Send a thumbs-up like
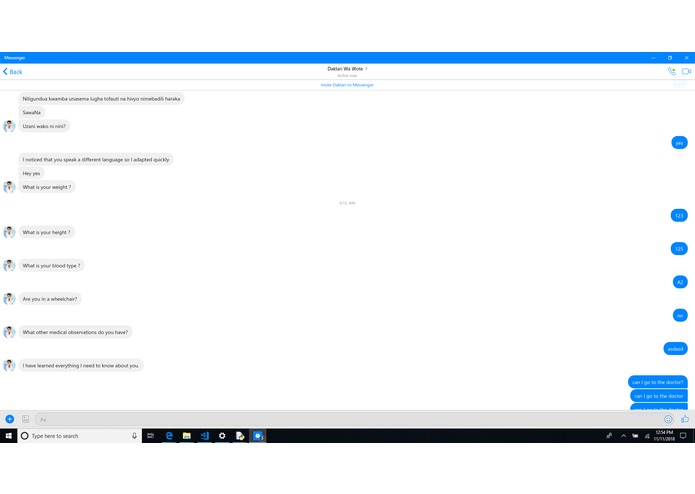This screenshot has height=494, width=695. 685,419
